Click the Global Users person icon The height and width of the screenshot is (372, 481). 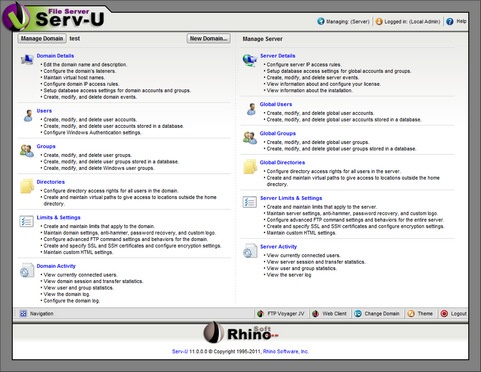[251, 109]
